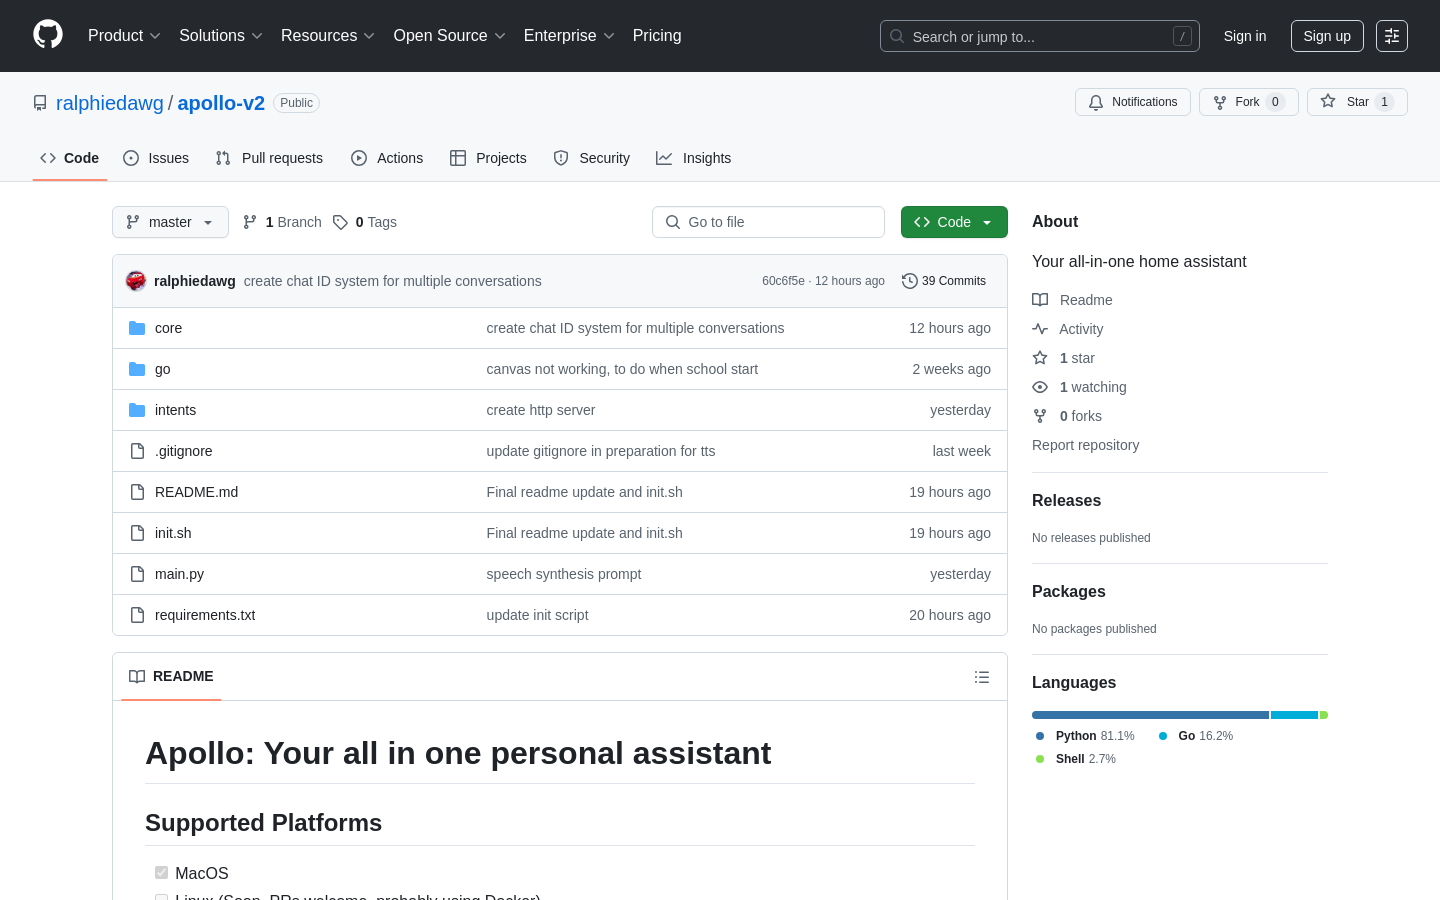Click the 1 star link in About
This screenshot has width=1440, height=900.
coord(1077,358)
